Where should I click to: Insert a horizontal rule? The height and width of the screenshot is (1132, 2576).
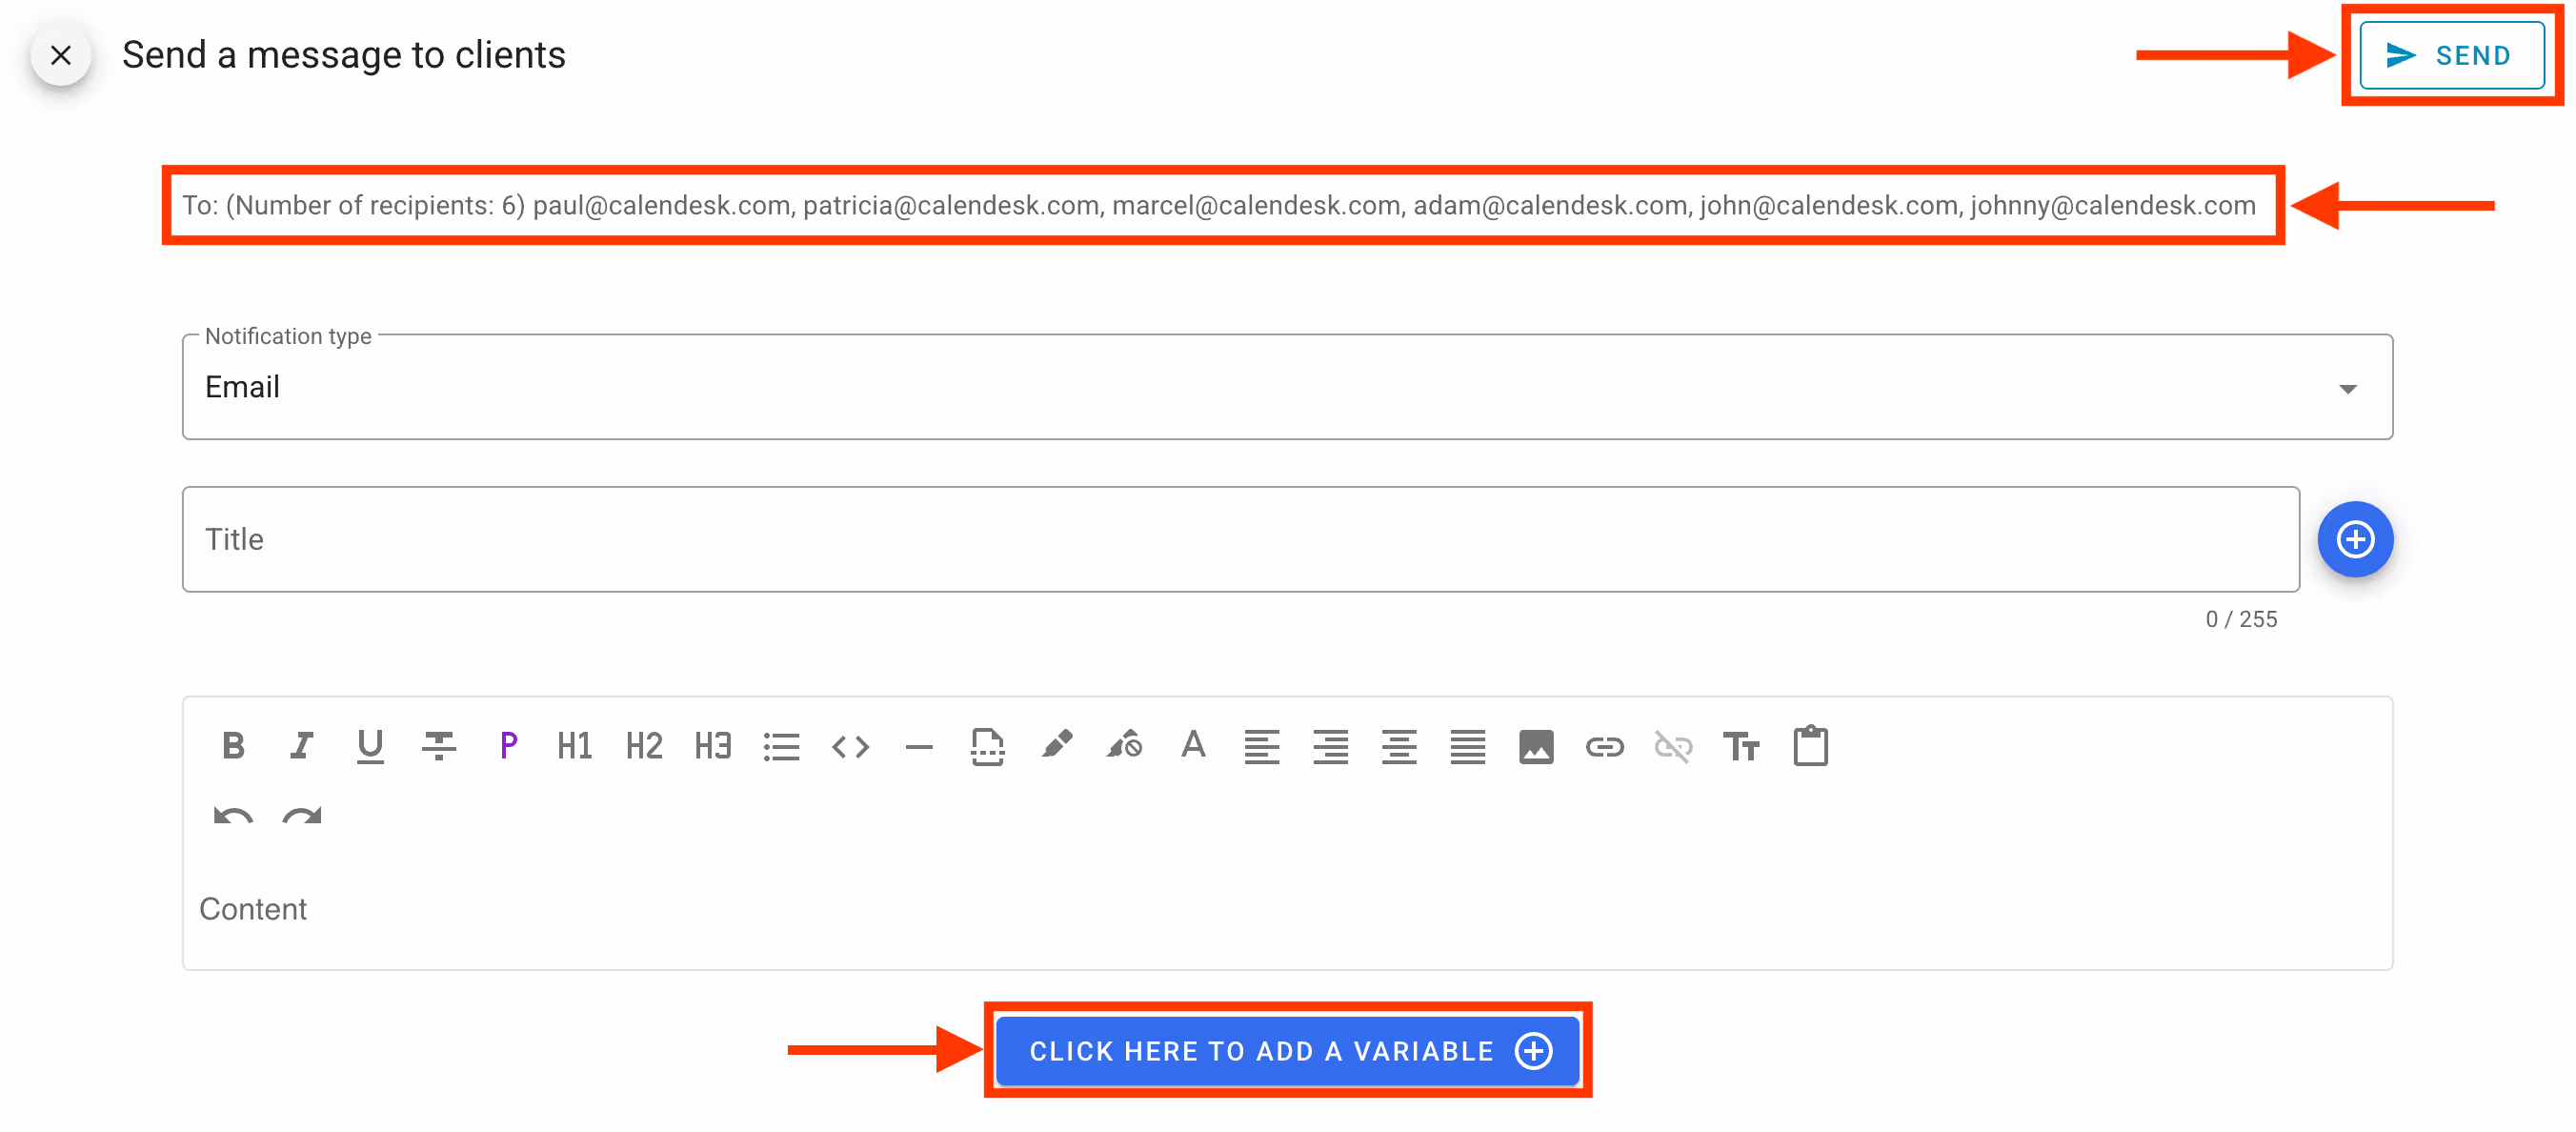pos(917,745)
